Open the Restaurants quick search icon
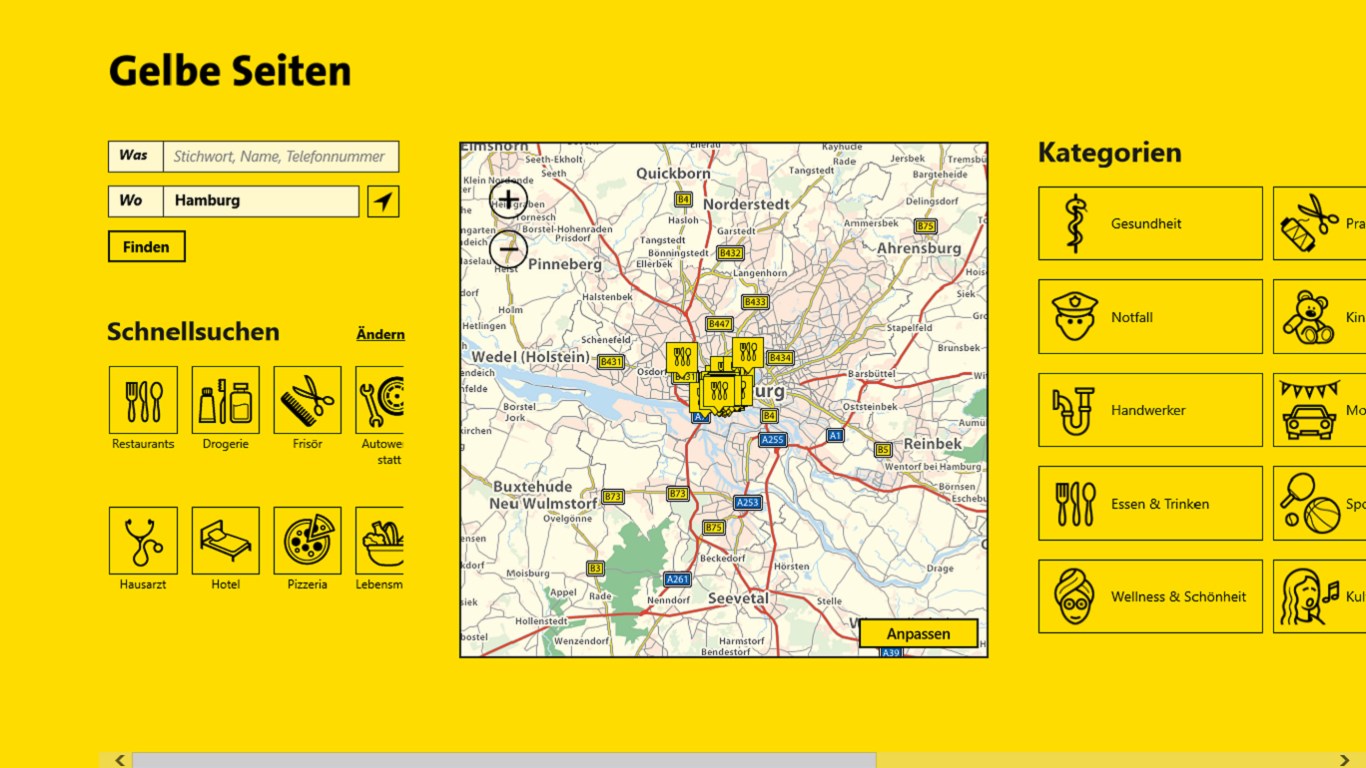 coord(143,400)
